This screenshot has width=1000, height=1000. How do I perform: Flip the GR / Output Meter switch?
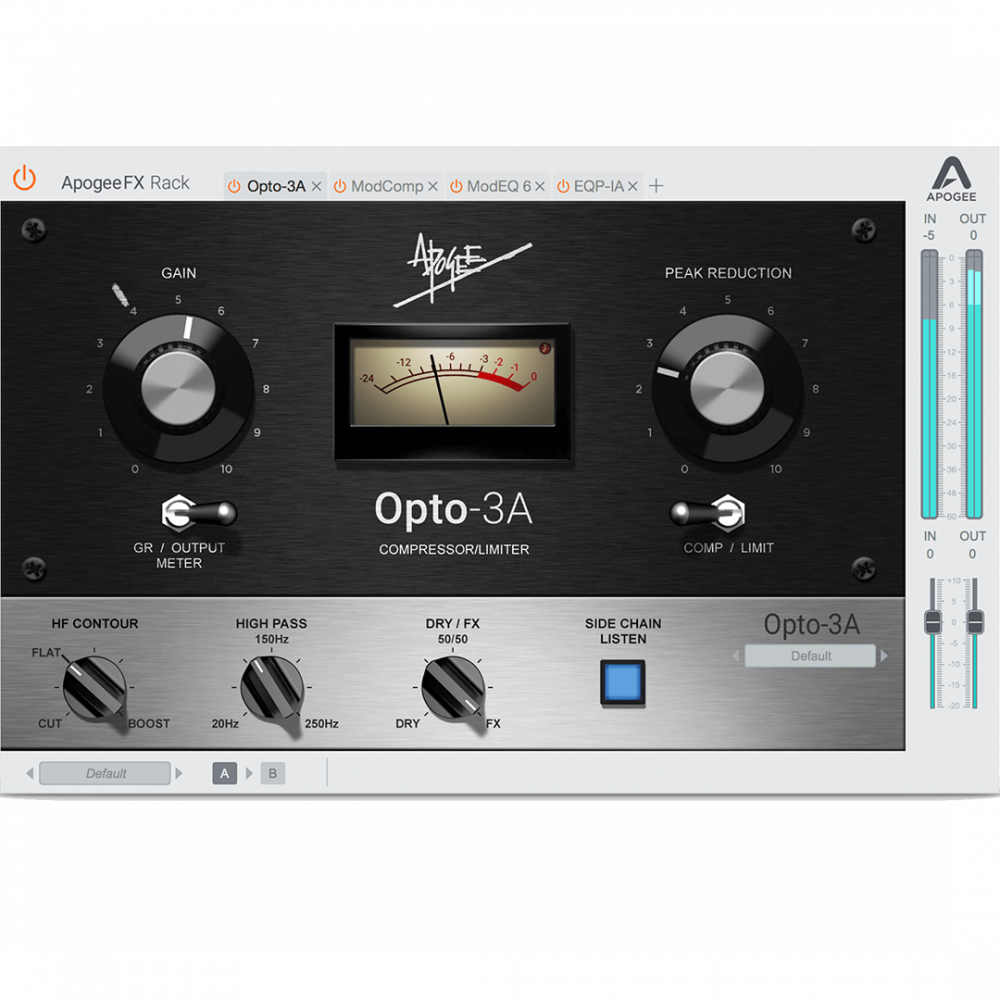pyautogui.click(x=196, y=513)
